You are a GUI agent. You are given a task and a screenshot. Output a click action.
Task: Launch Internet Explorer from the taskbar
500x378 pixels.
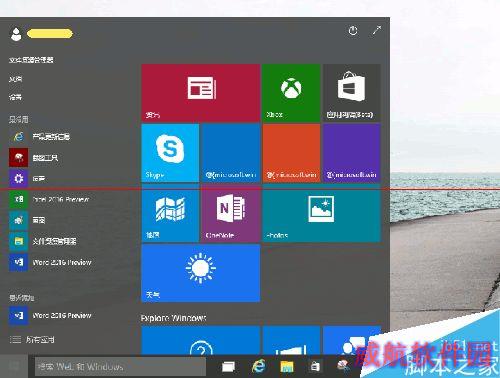point(259,366)
